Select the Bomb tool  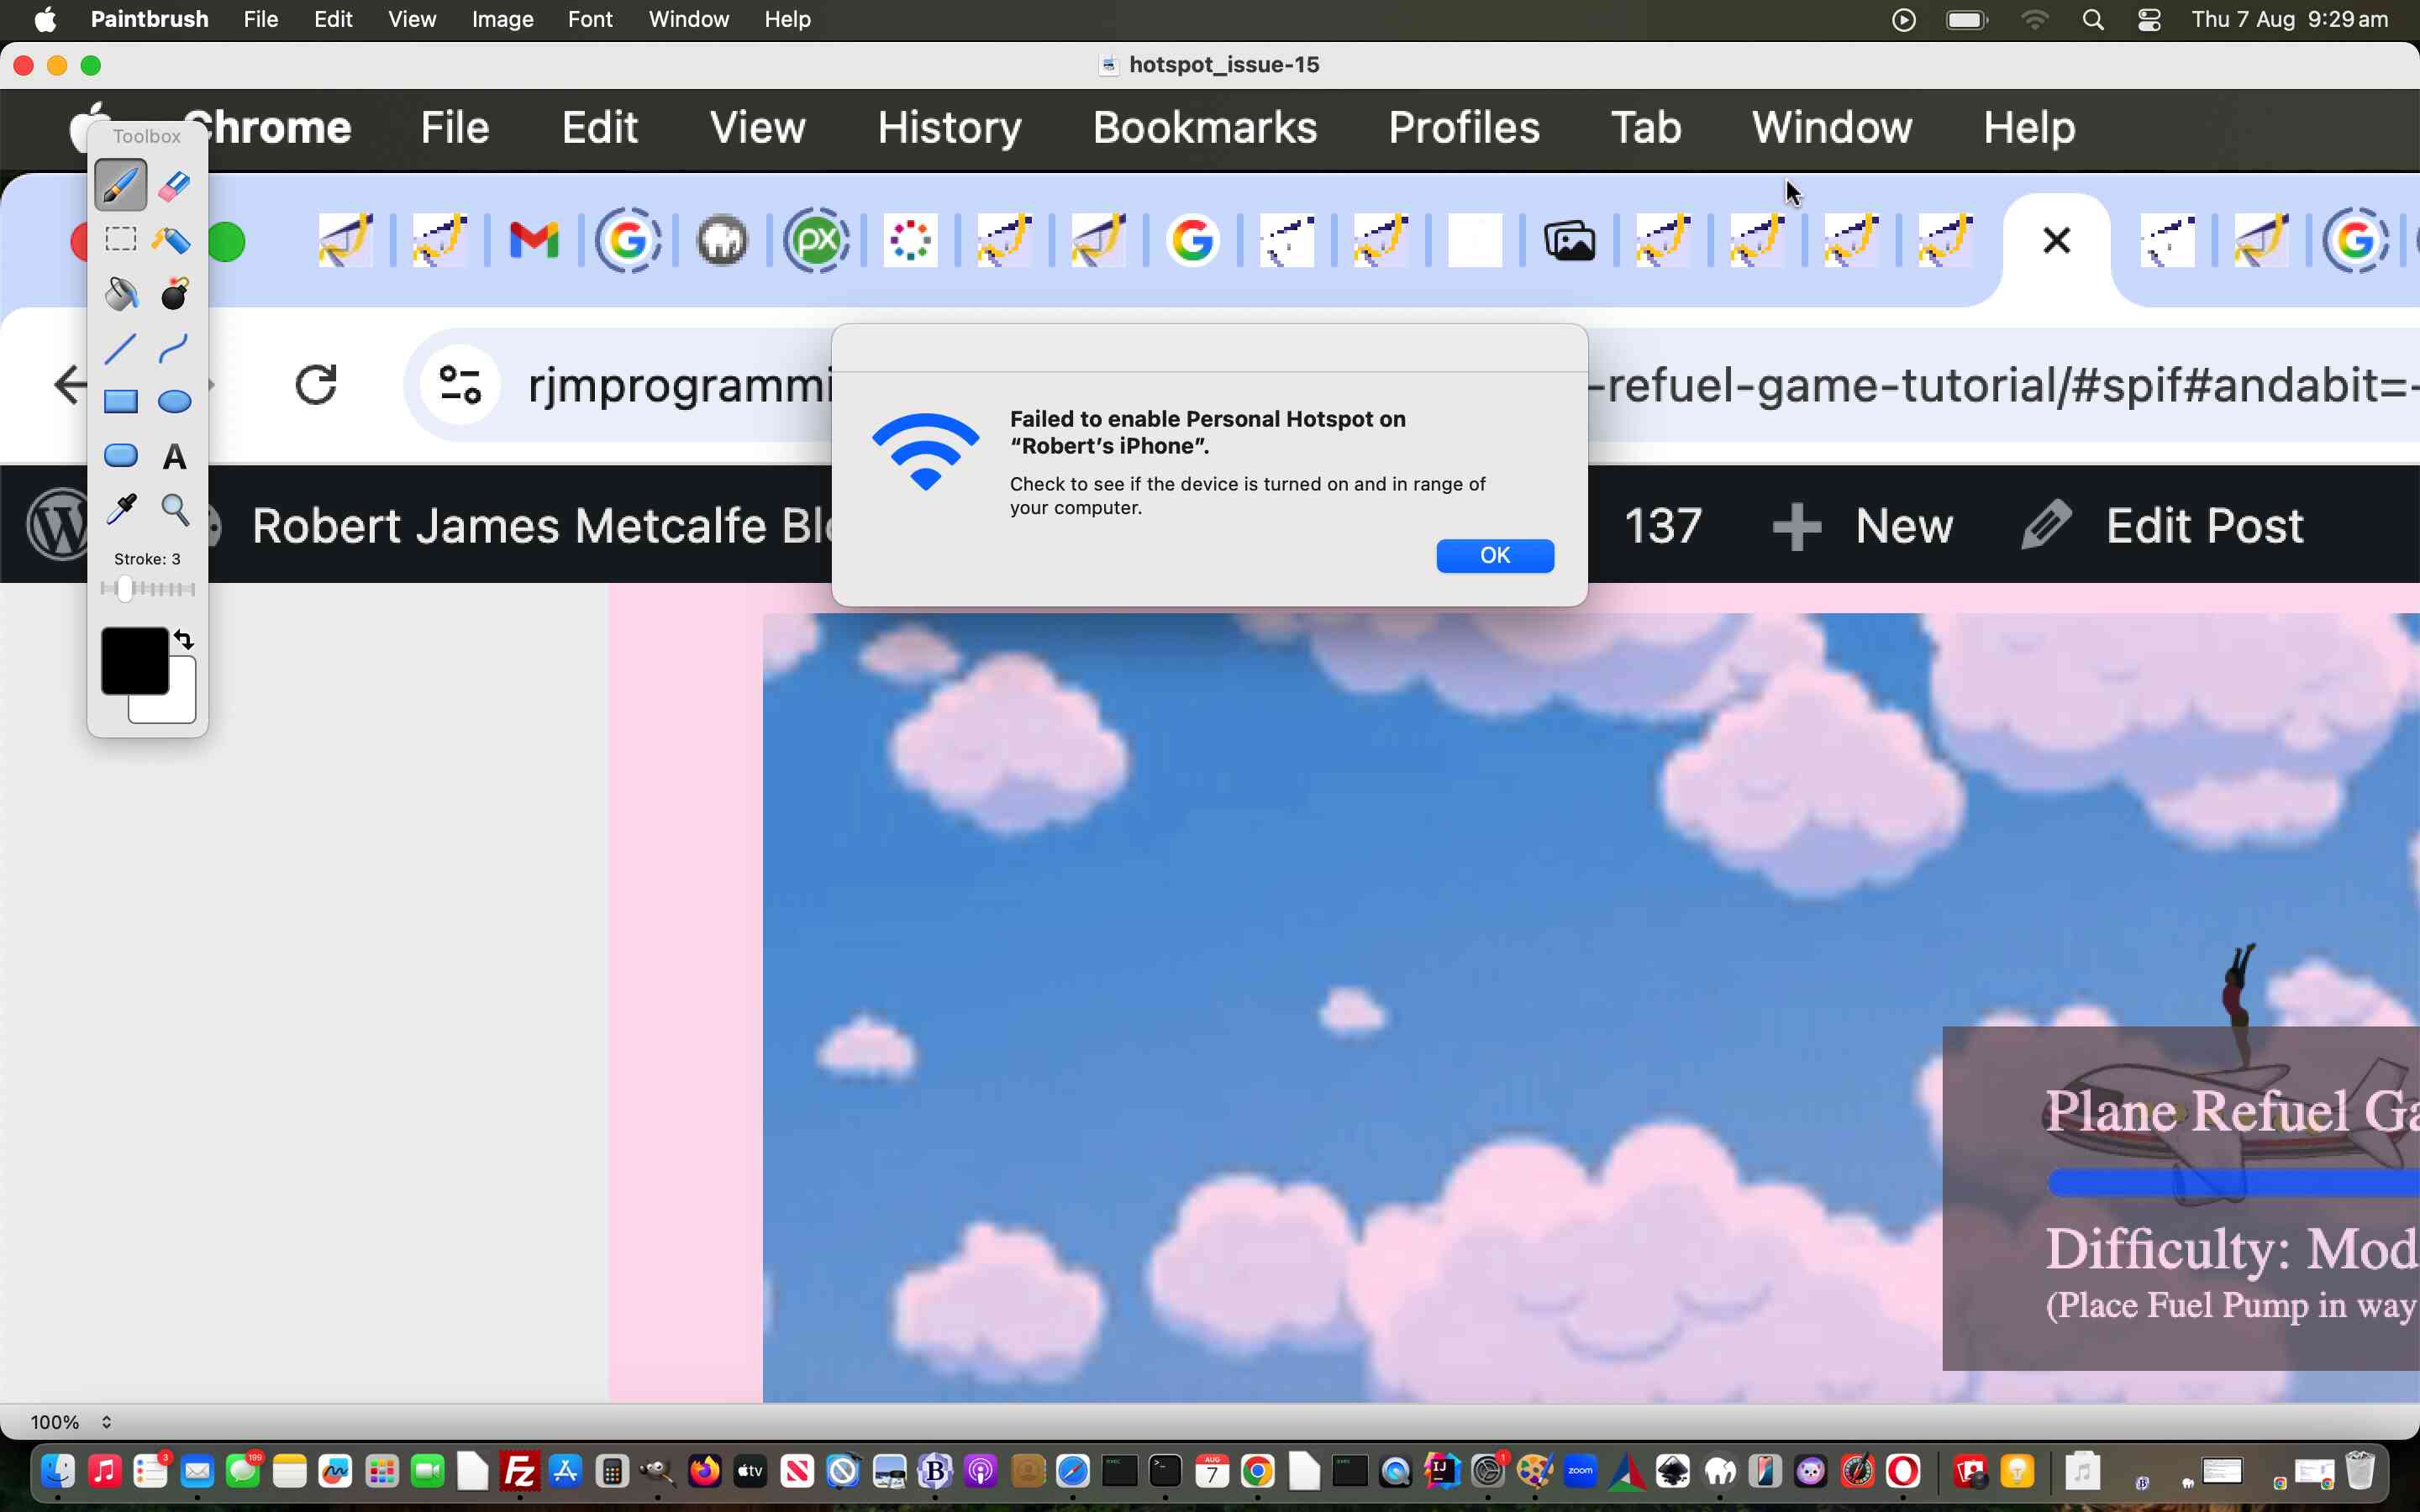point(174,294)
